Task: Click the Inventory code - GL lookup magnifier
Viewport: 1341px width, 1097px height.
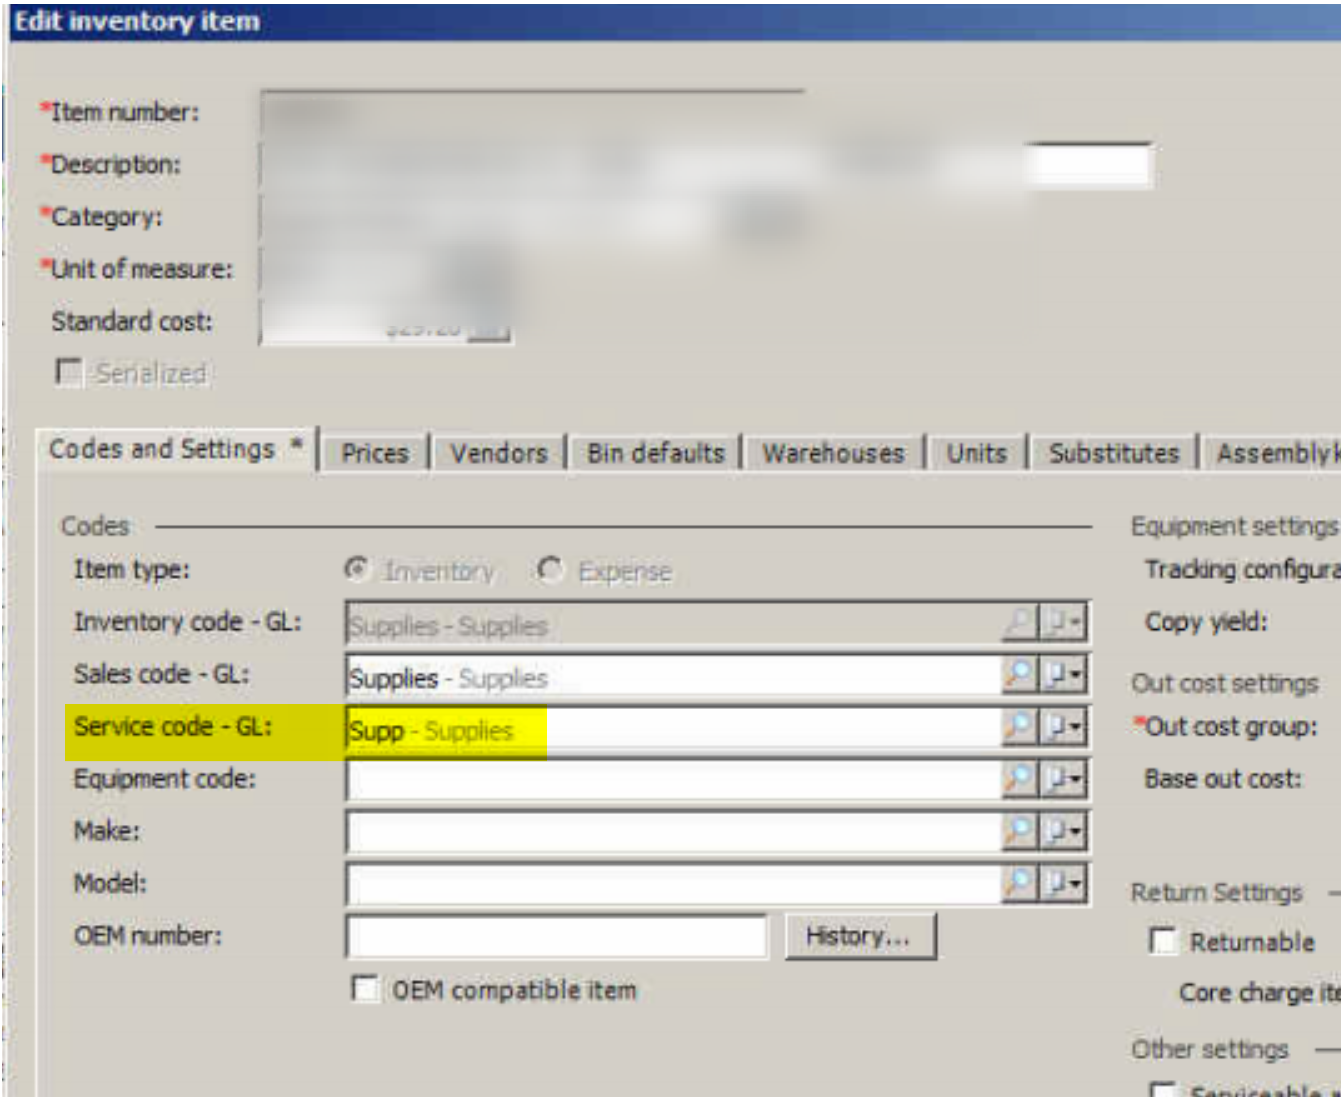Action: tap(1018, 623)
